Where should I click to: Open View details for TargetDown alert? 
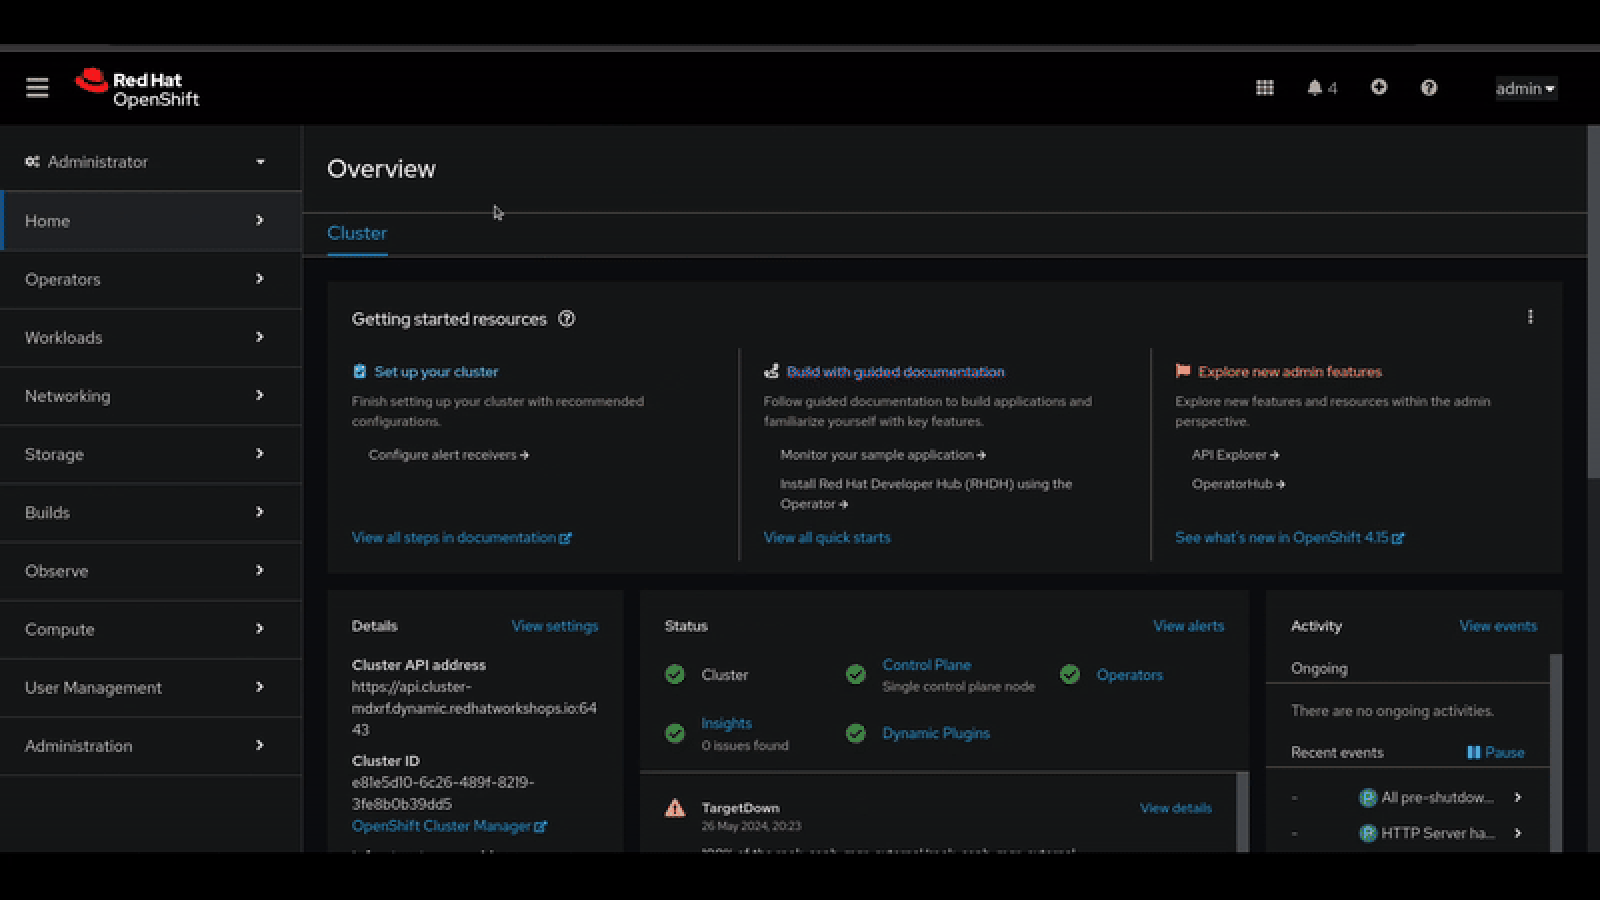[x=1175, y=808]
